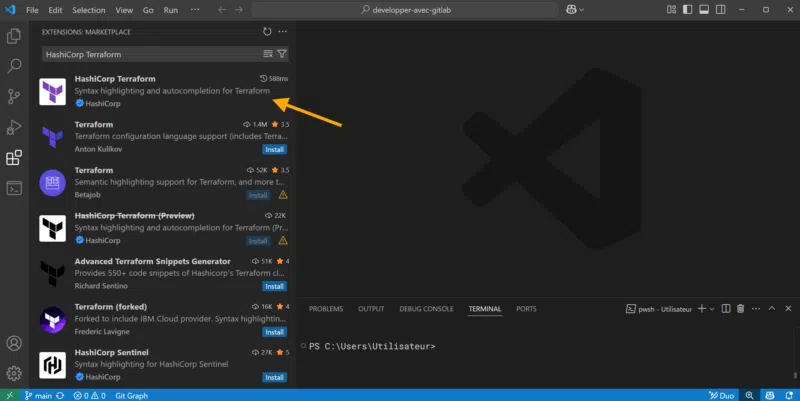Open errors and warnings in status bar
The image size is (800, 401).
point(89,395)
